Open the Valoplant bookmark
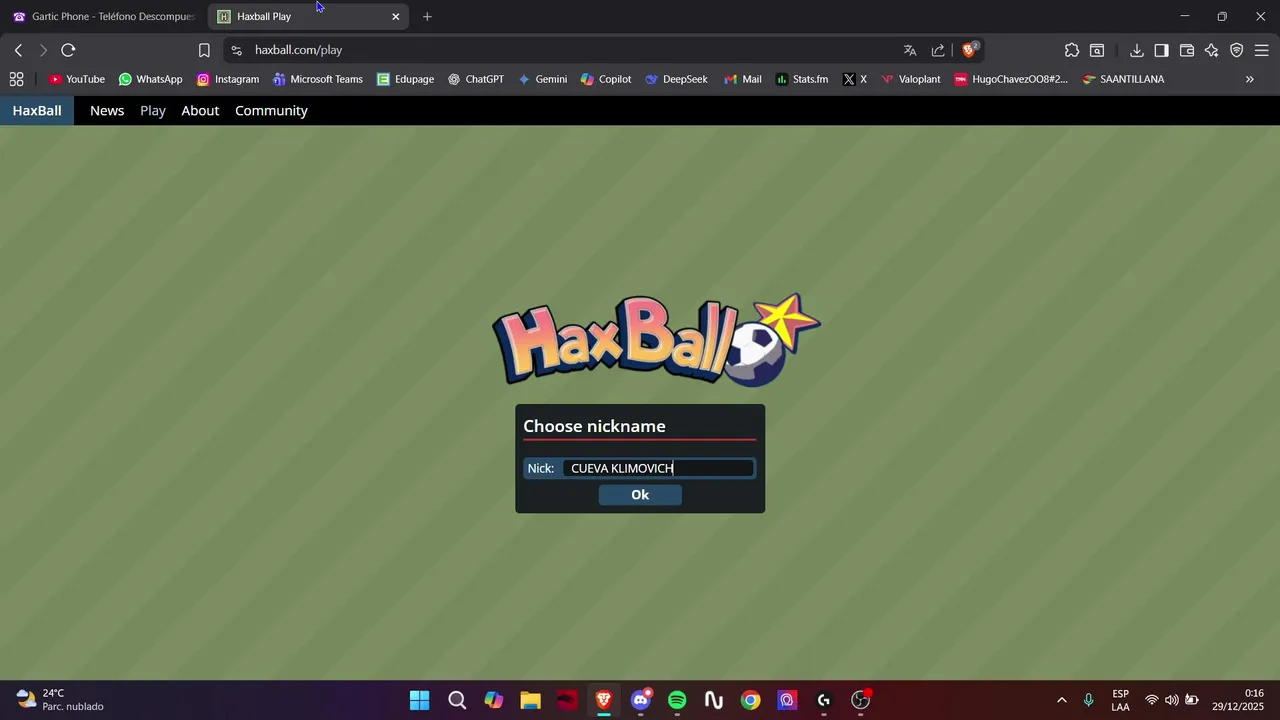 [910, 79]
